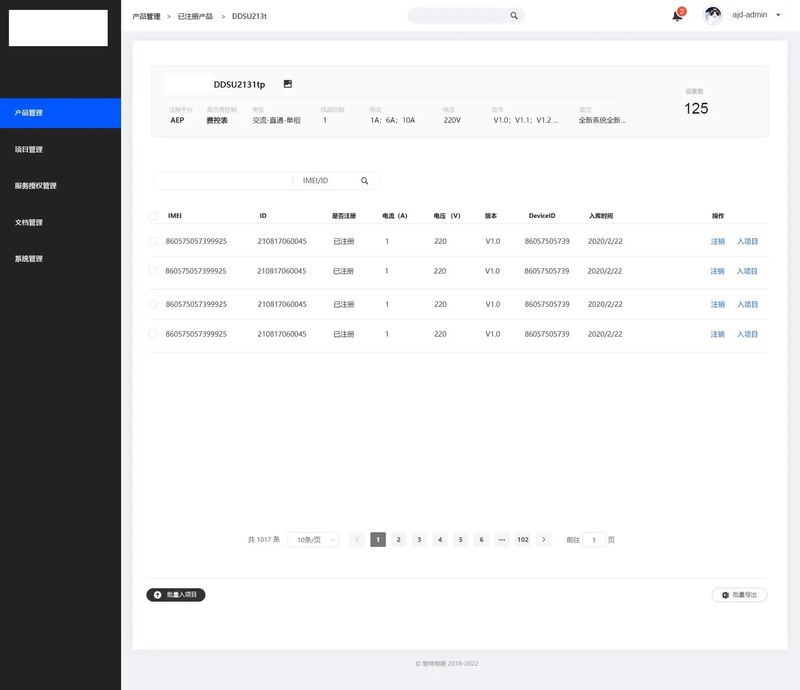
Task: Click the logo at the sidebar top
Action: click(58, 28)
